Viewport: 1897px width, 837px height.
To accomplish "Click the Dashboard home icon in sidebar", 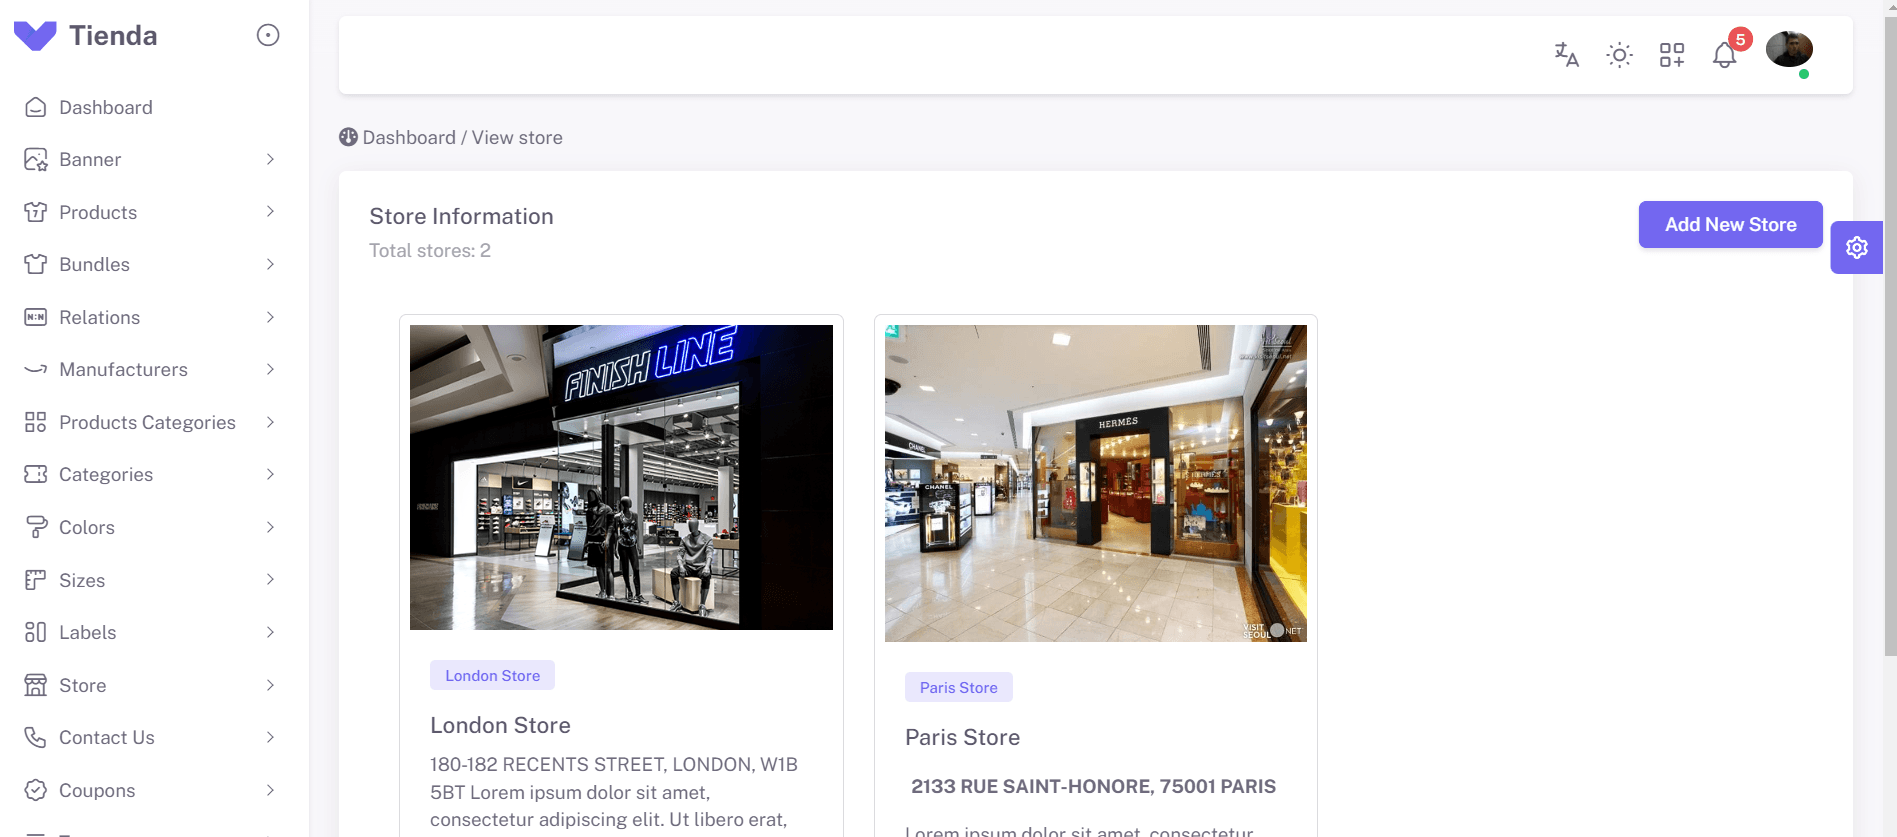I will point(36,108).
